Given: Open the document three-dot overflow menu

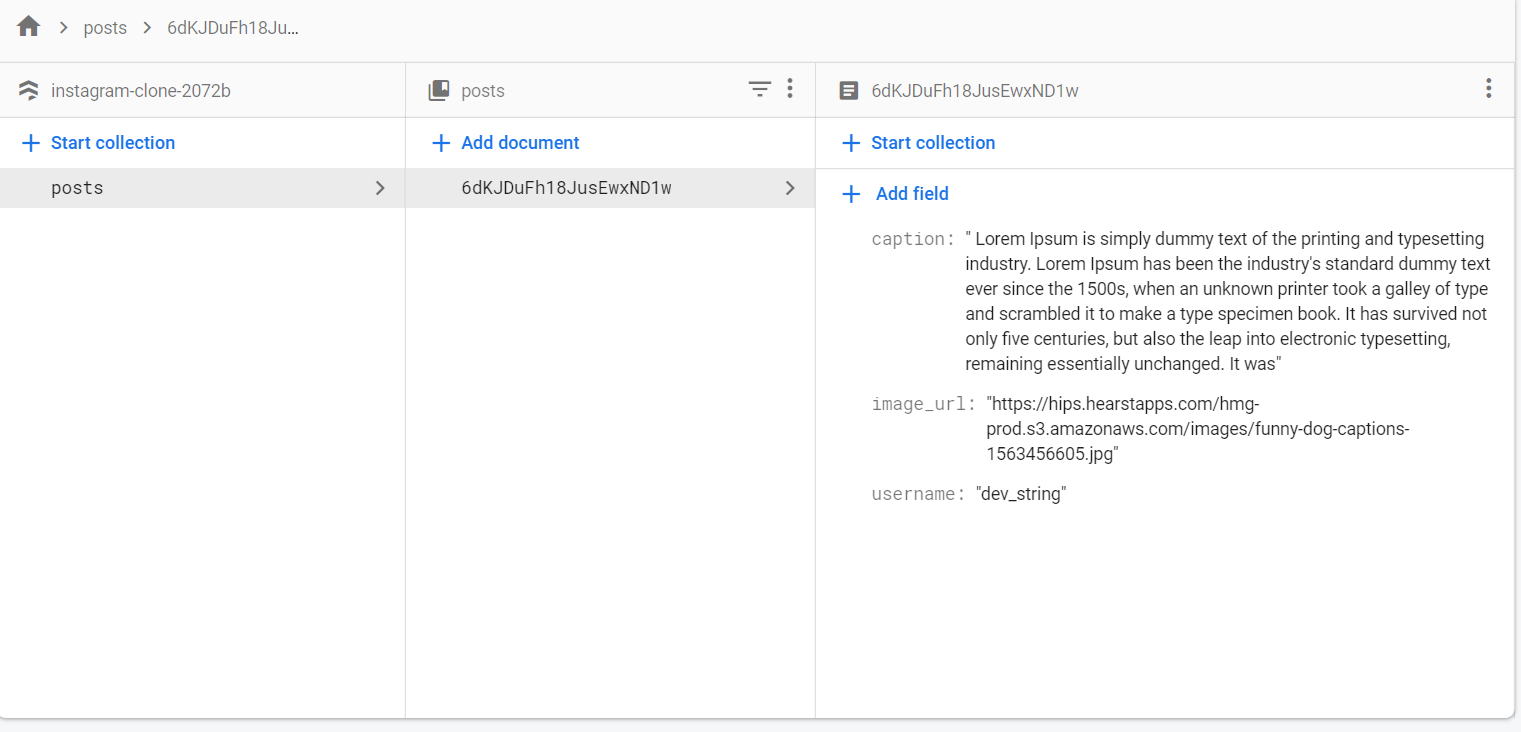Looking at the screenshot, I should tap(1489, 89).
